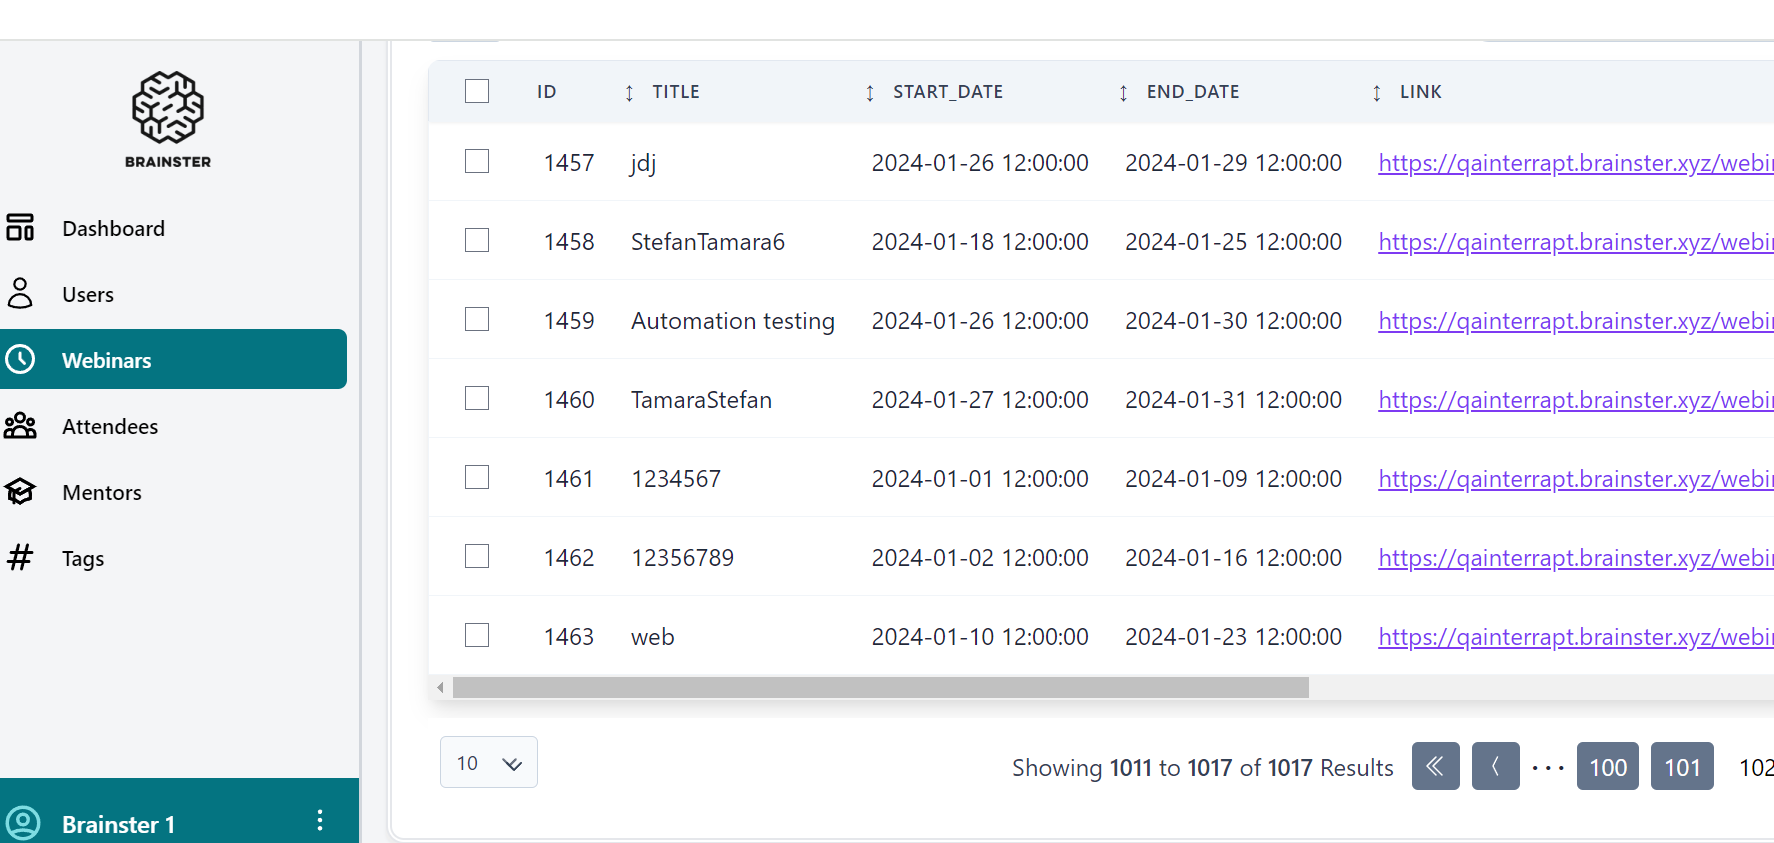Screen dimensions: 1774x843
Task: Select the checkbox for webinar 1463 web
Action: tap(477, 635)
